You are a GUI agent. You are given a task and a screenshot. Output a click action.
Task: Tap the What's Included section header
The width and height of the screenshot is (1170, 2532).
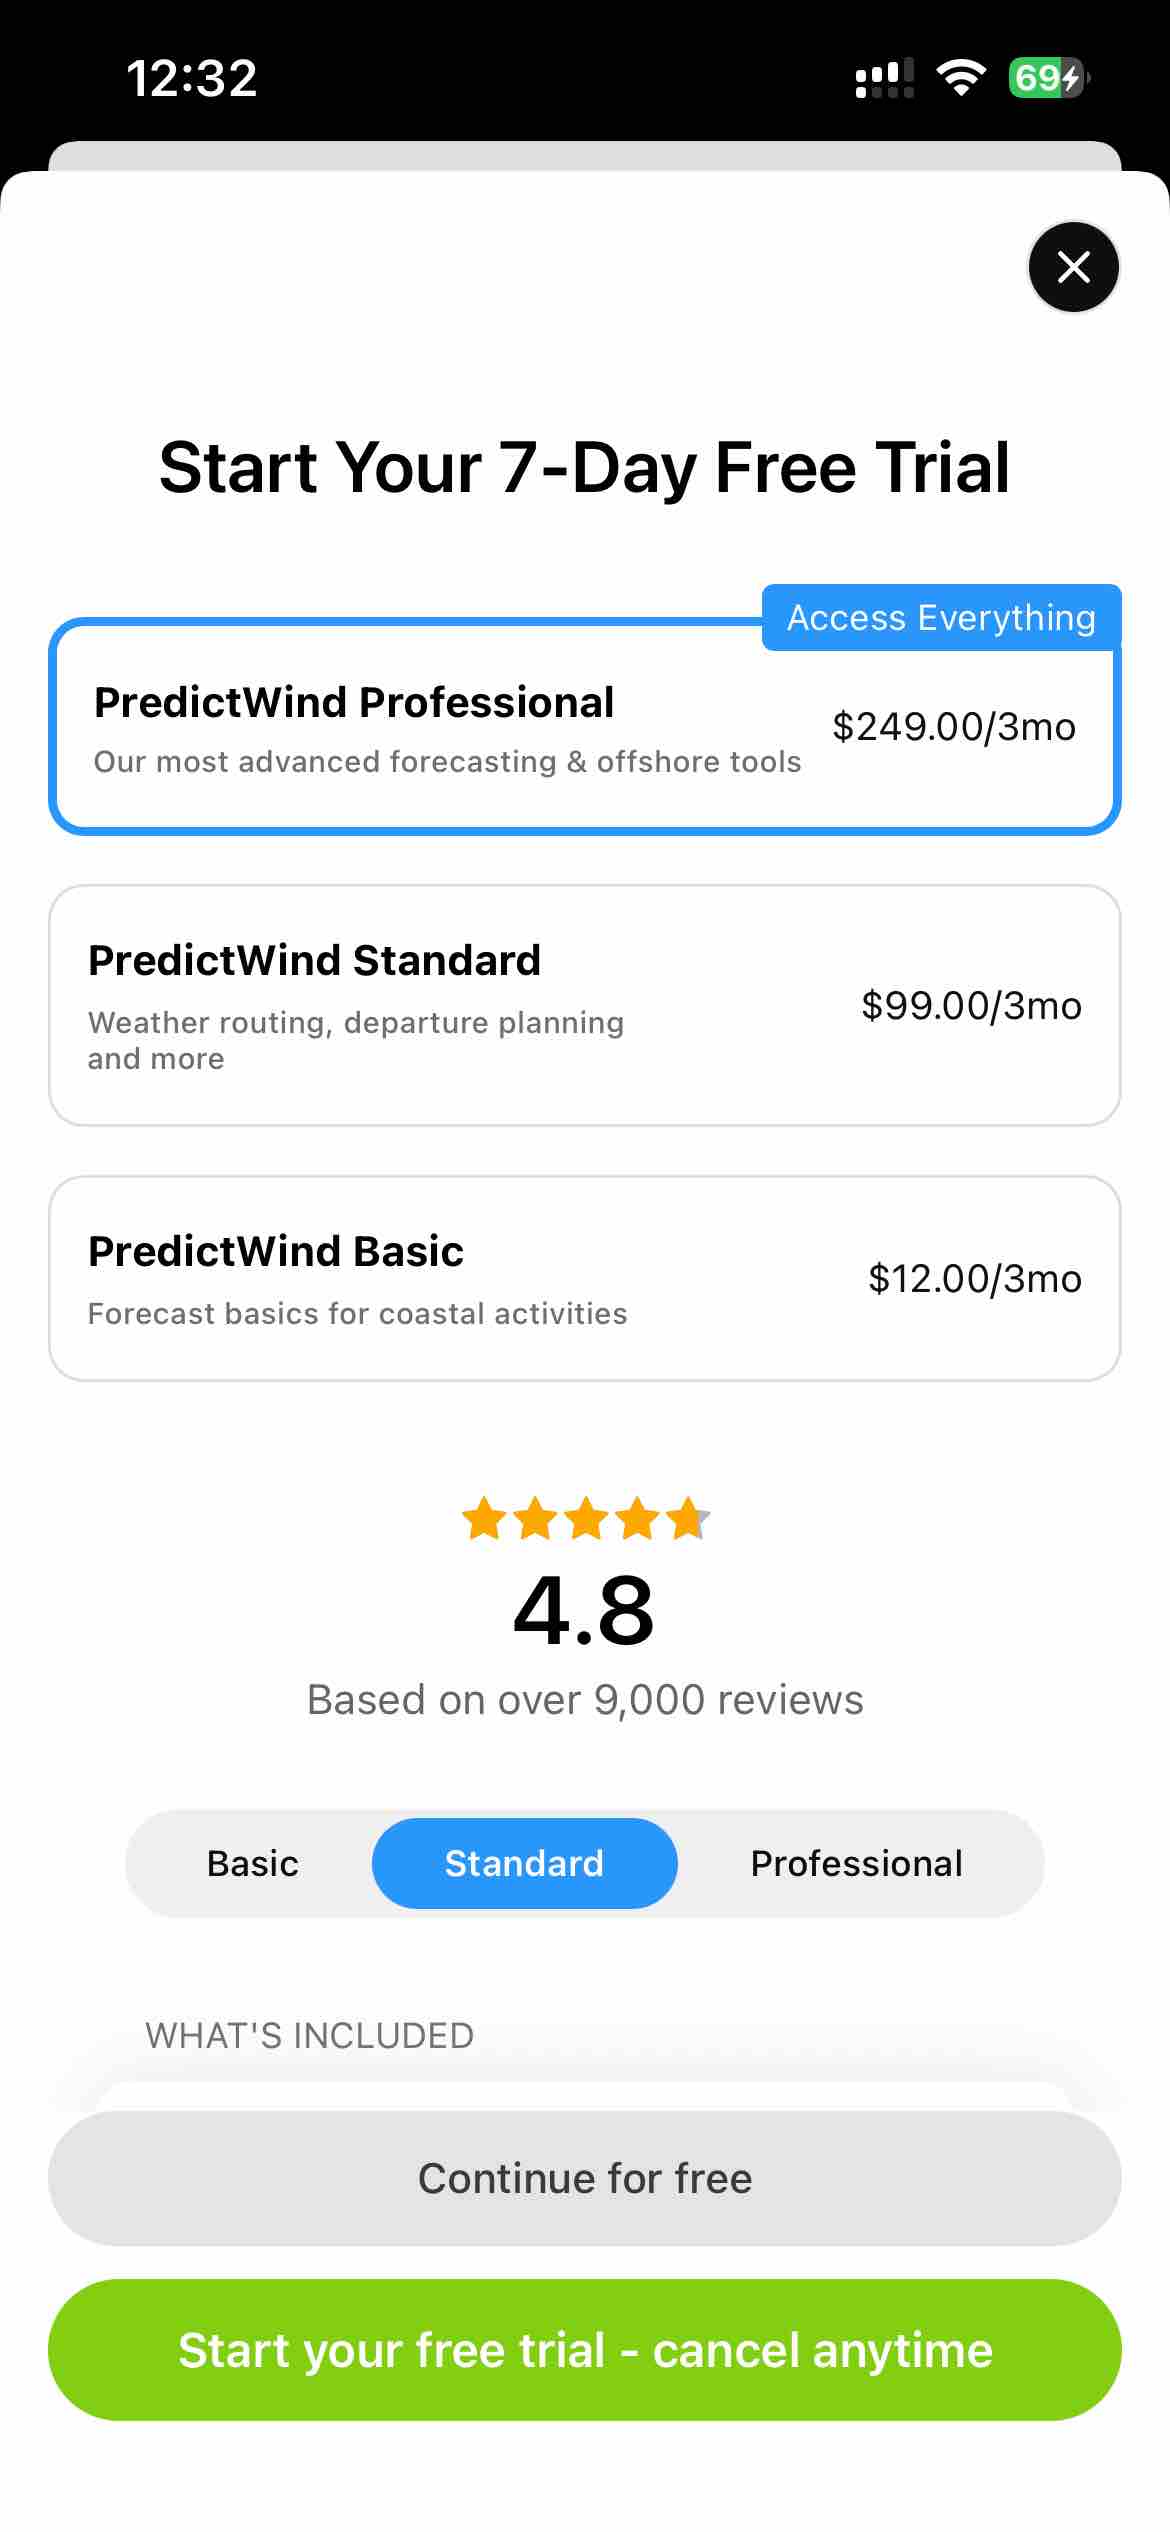pos(309,2035)
